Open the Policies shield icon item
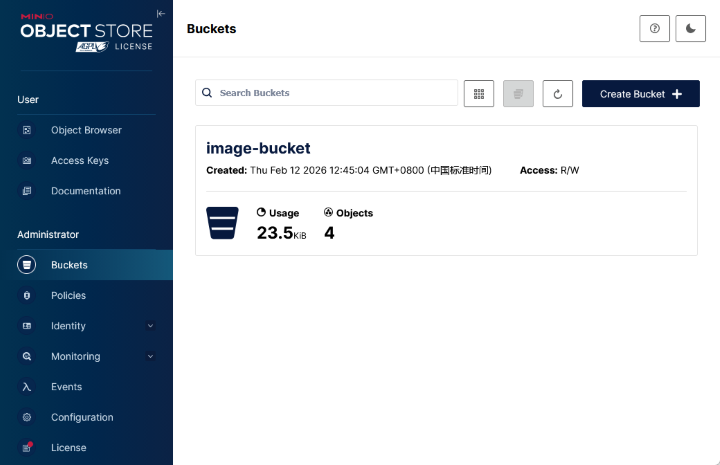 pos(27,296)
